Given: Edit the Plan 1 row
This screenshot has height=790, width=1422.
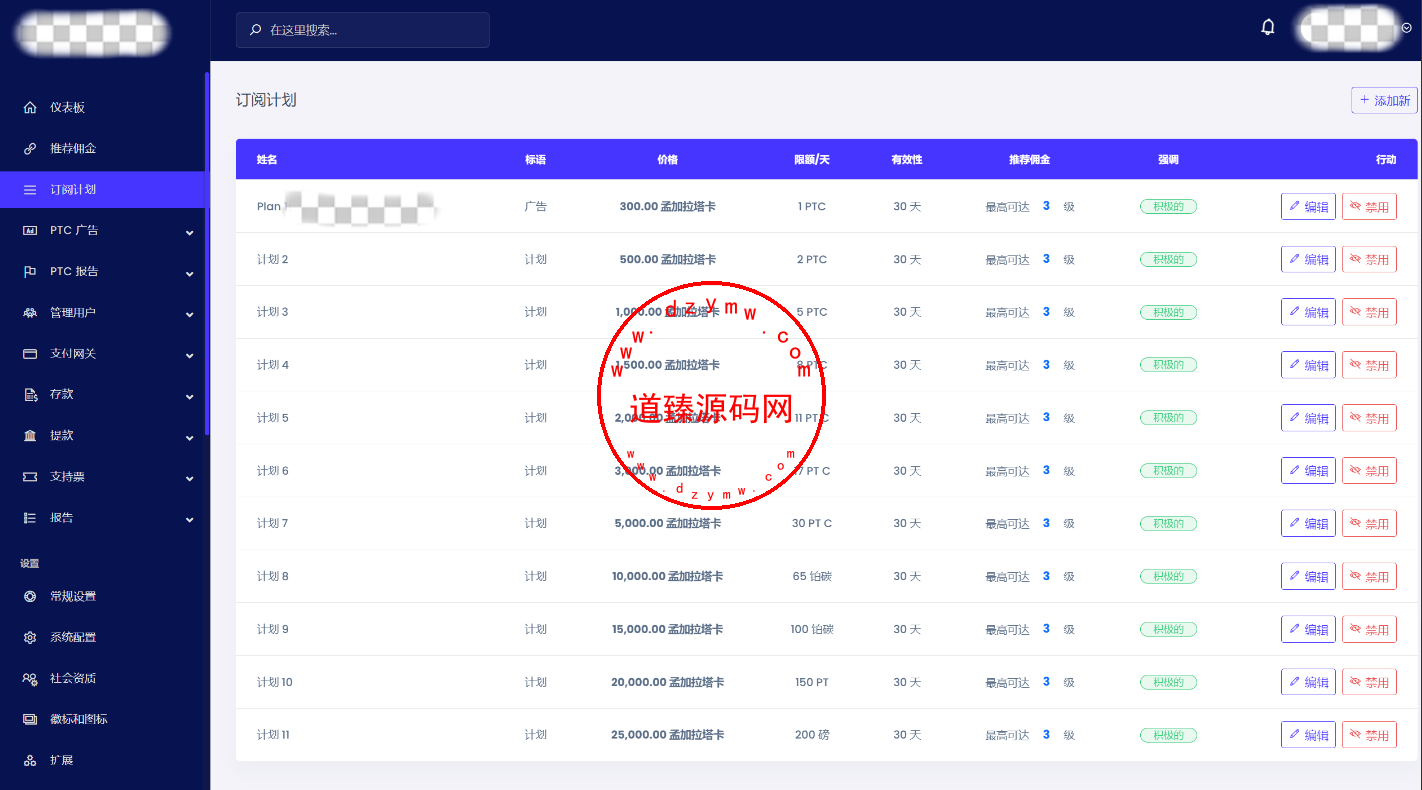Looking at the screenshot, I should click(1308, 207).
